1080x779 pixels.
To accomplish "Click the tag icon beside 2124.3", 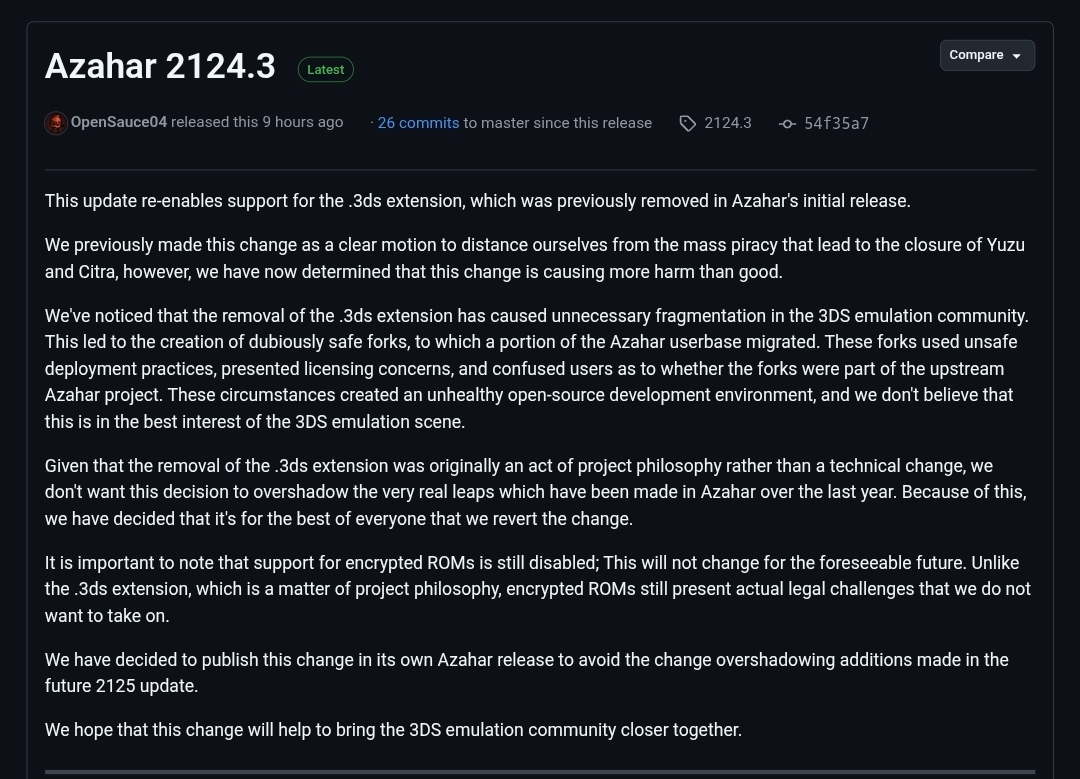I will pyautogui.click(x=687, y=123).
